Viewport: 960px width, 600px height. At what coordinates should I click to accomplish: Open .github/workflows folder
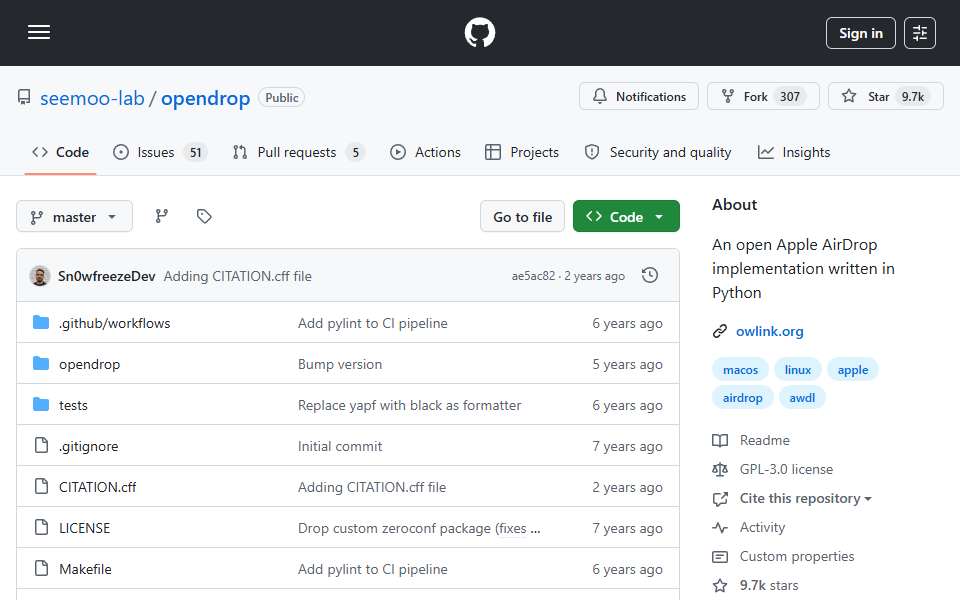(x=114, y=323)
